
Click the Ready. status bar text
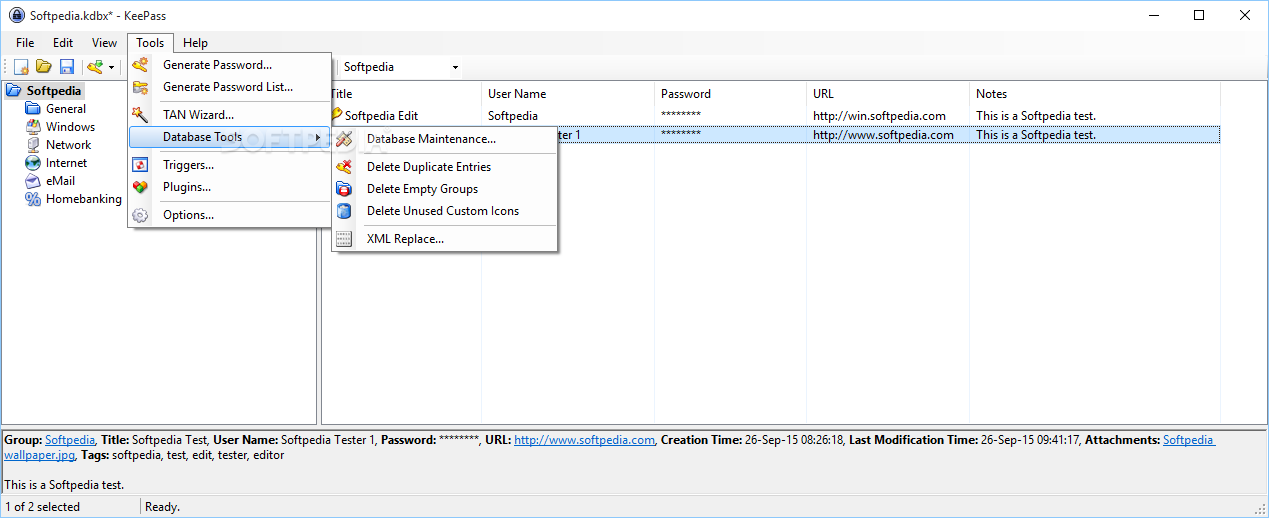163,507
